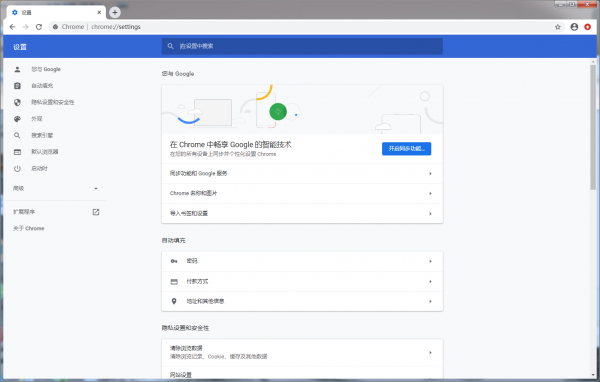600x382 pixels.
Task: Bookmark this page with the star icon
Action: 558,27
